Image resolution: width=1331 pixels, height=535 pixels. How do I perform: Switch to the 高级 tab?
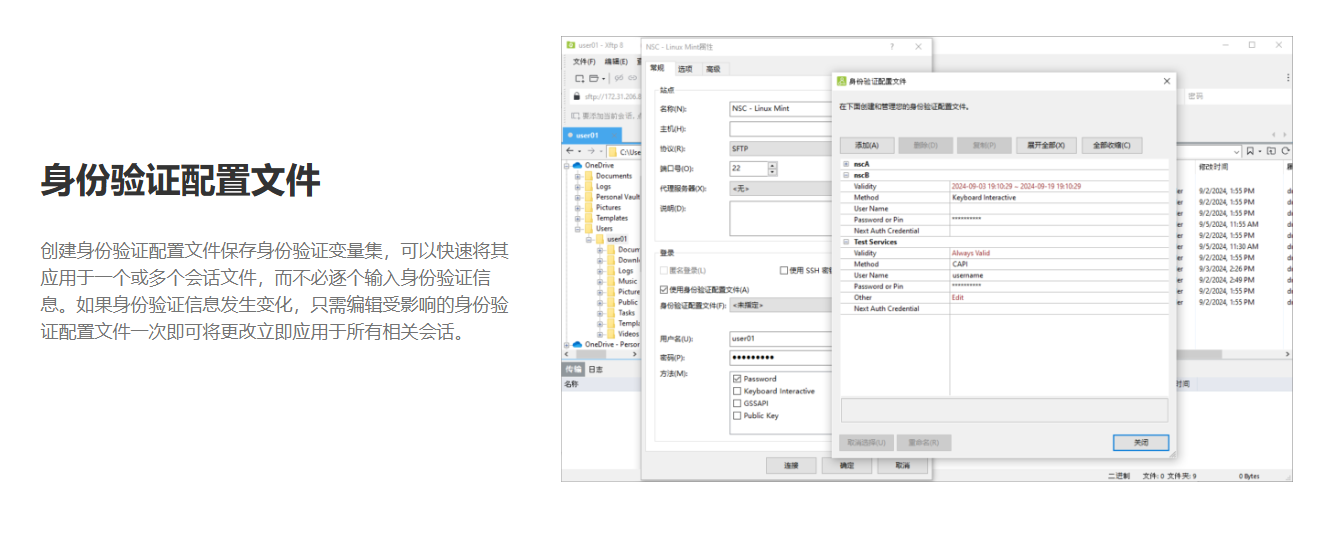[713, 69]
